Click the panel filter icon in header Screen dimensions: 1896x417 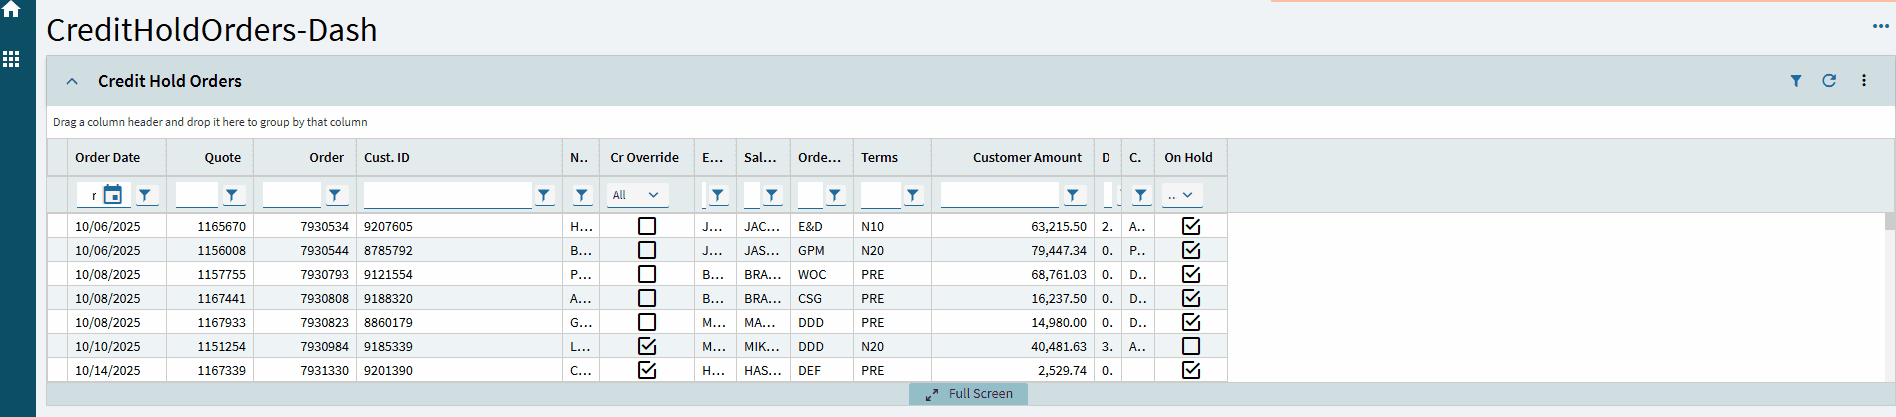[1796, 81]
